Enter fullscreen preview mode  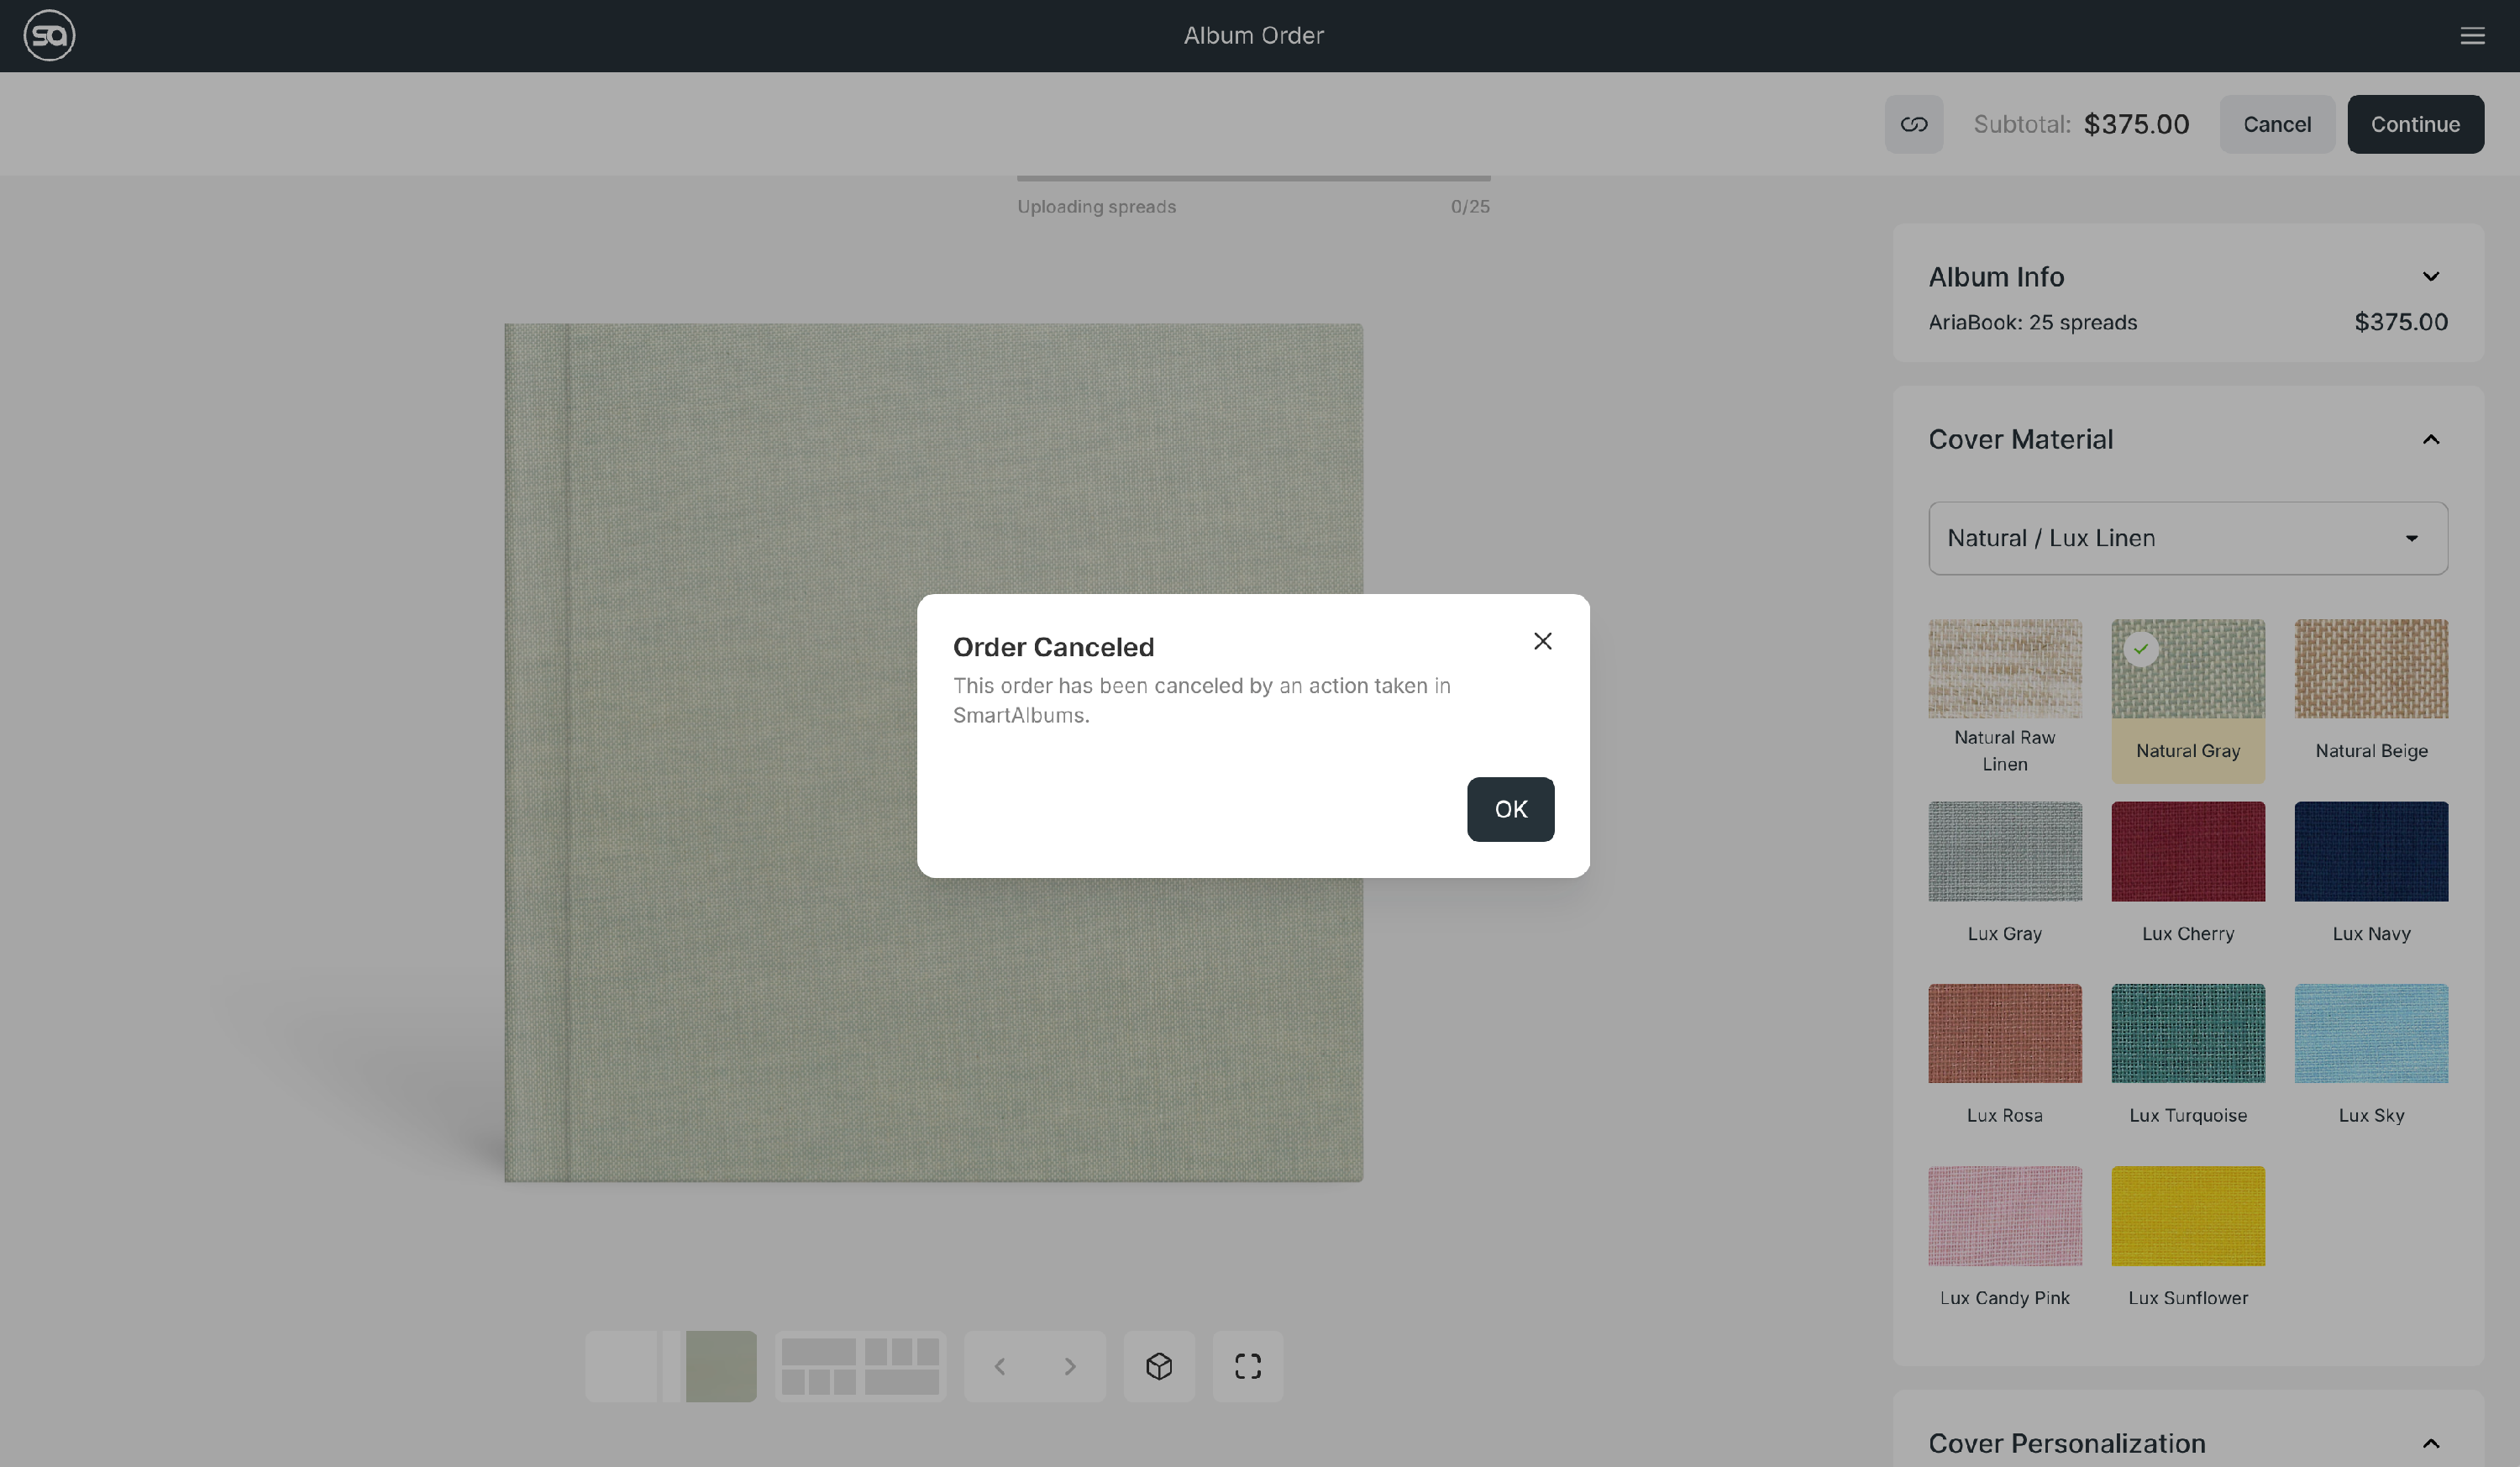1247,1366
